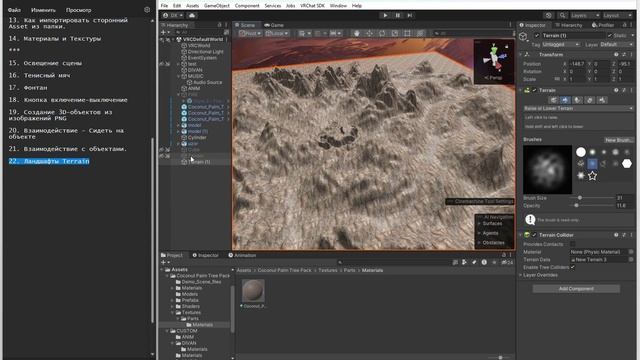Open the Window menu

338,6
